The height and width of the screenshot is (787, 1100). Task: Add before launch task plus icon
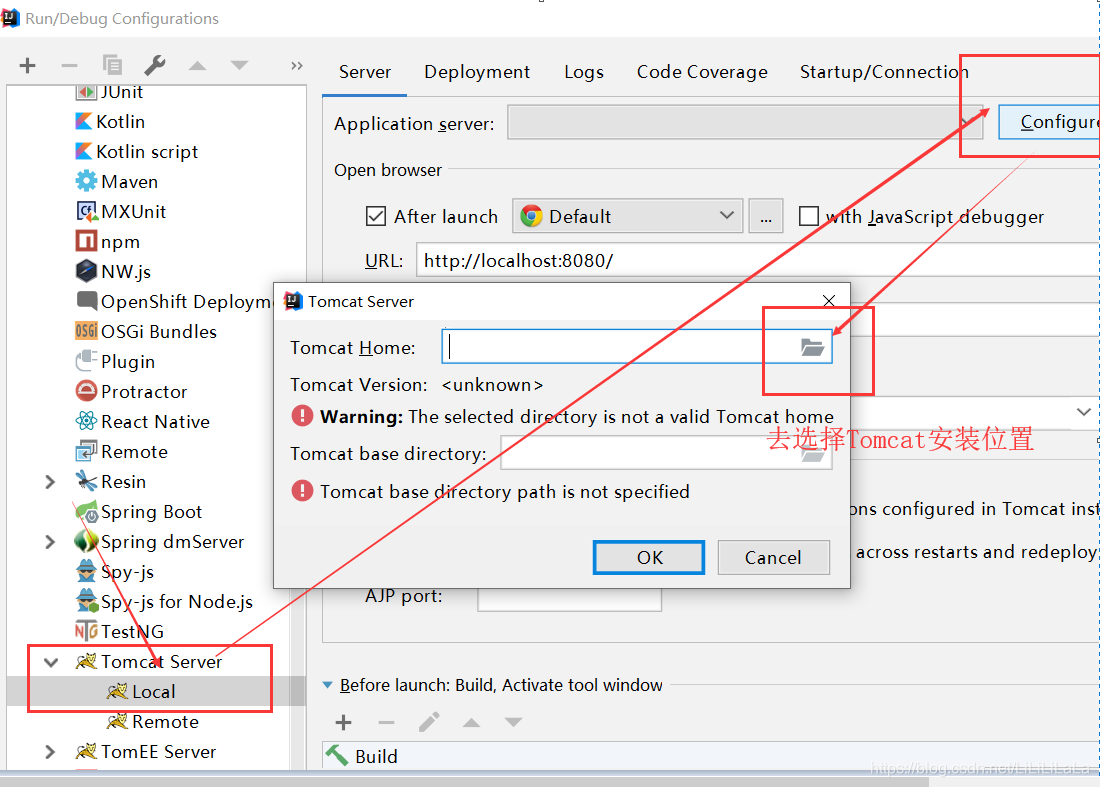click(x=344, y=722)
